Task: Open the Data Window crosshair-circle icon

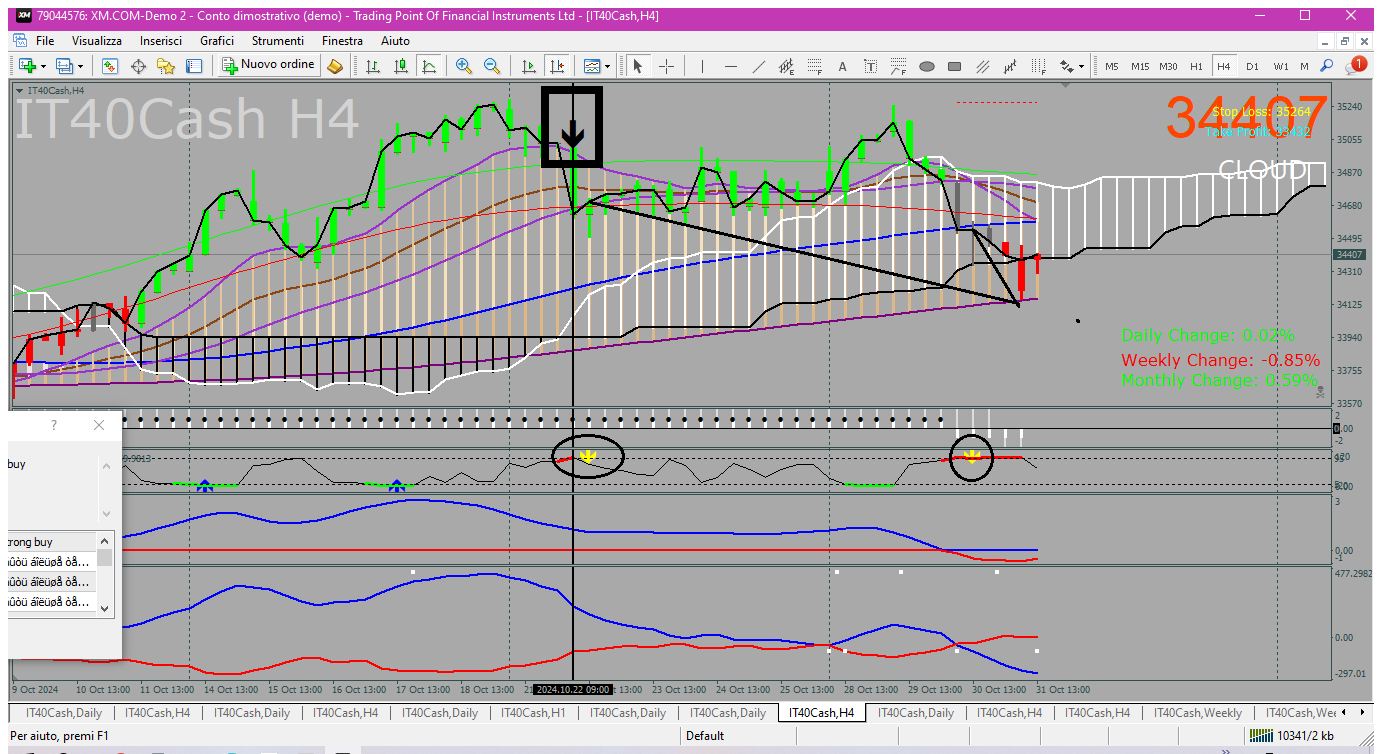Action: coord(138,66)
